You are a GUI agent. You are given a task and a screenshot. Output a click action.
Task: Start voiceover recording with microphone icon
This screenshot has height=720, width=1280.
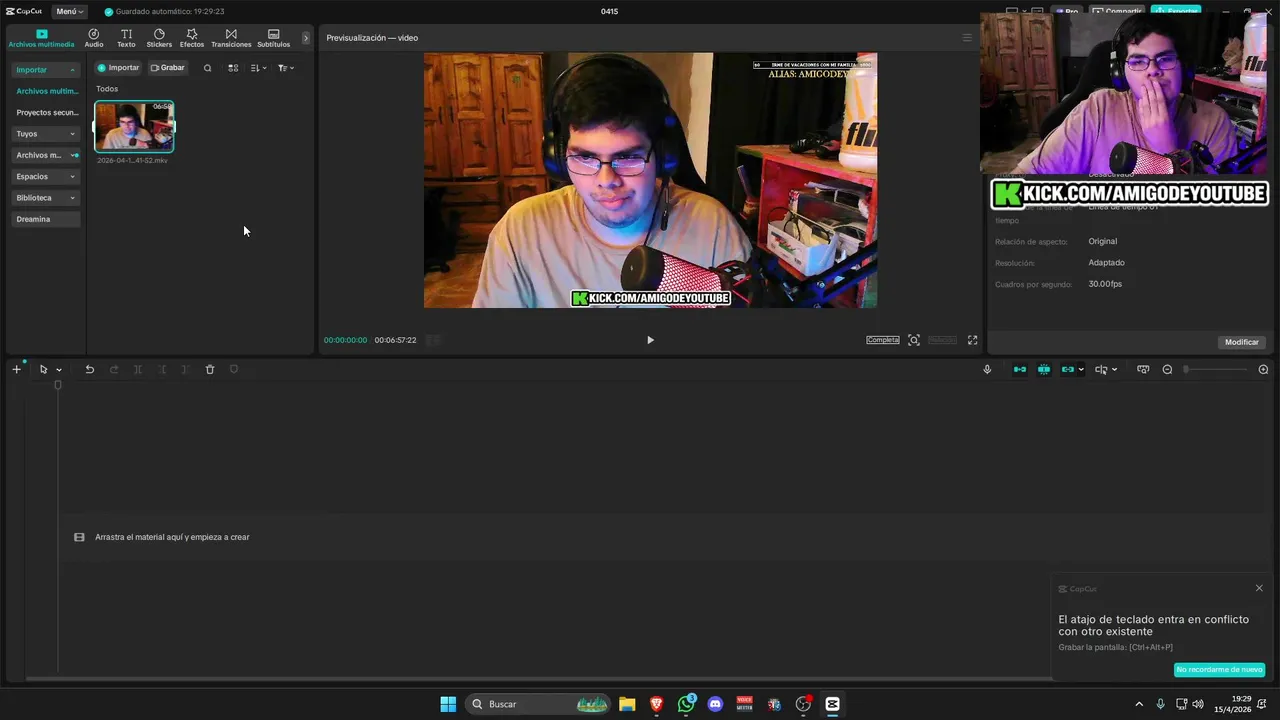pos(987,369)
